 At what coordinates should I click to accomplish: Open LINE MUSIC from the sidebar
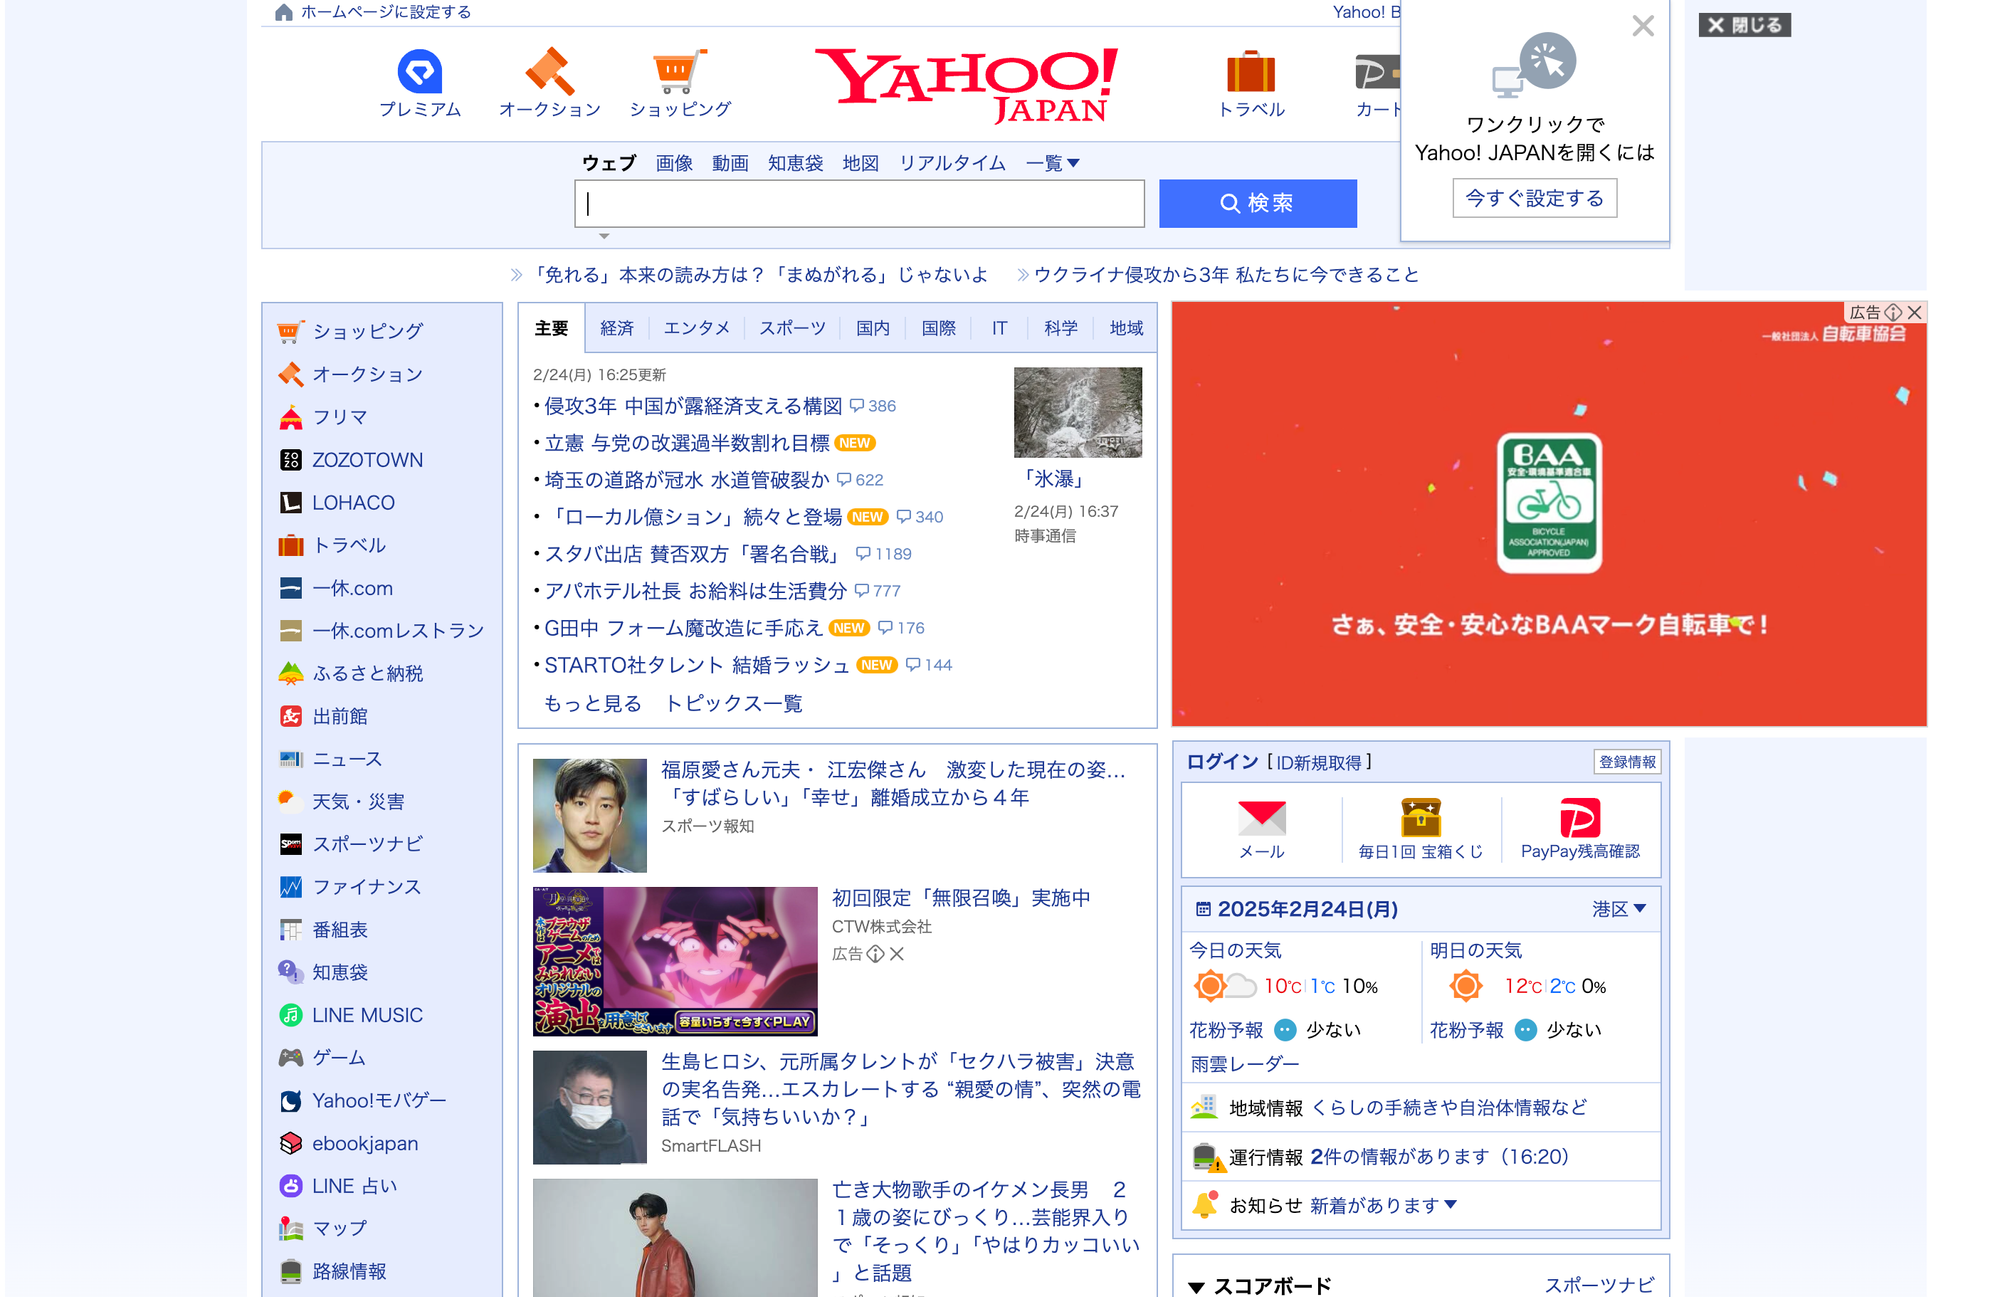point(367,1015)
